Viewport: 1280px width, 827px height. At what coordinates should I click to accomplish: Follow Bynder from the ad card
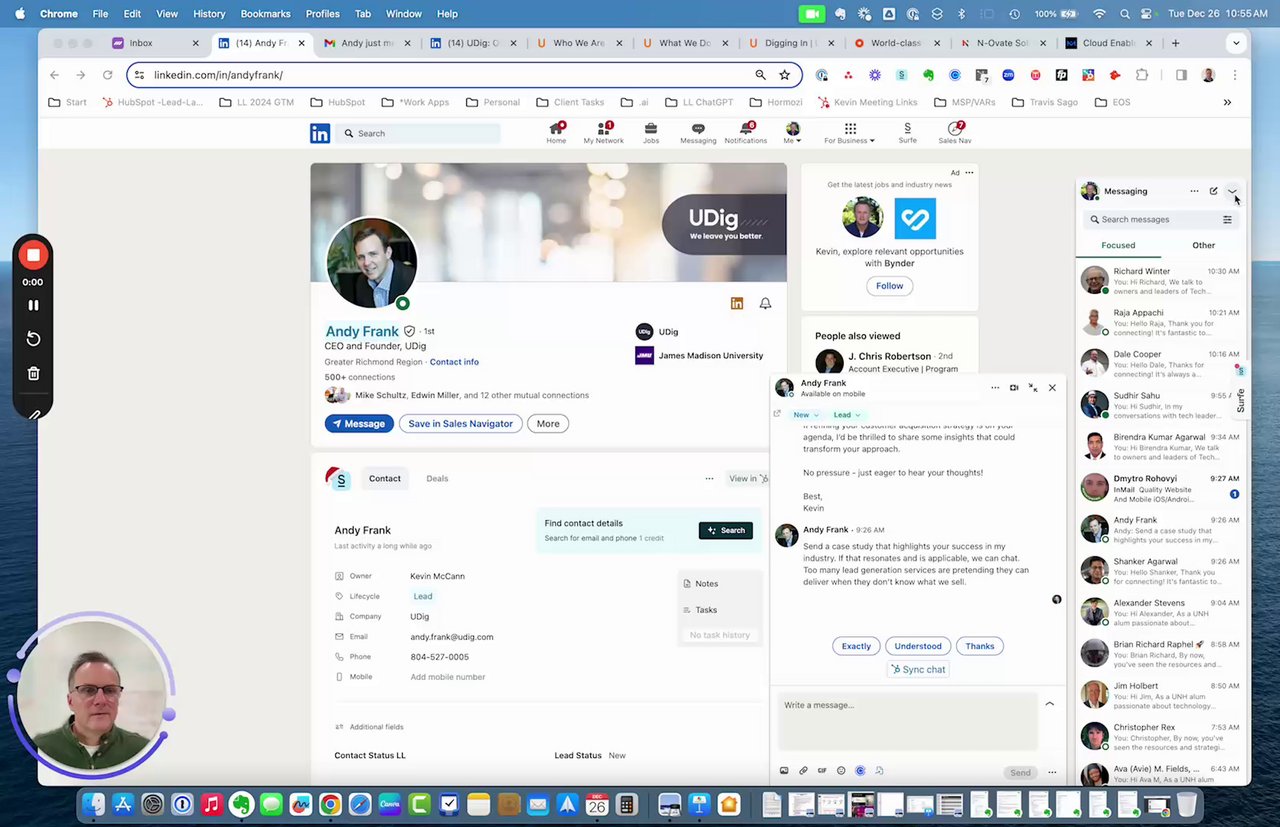coord(889,286)
